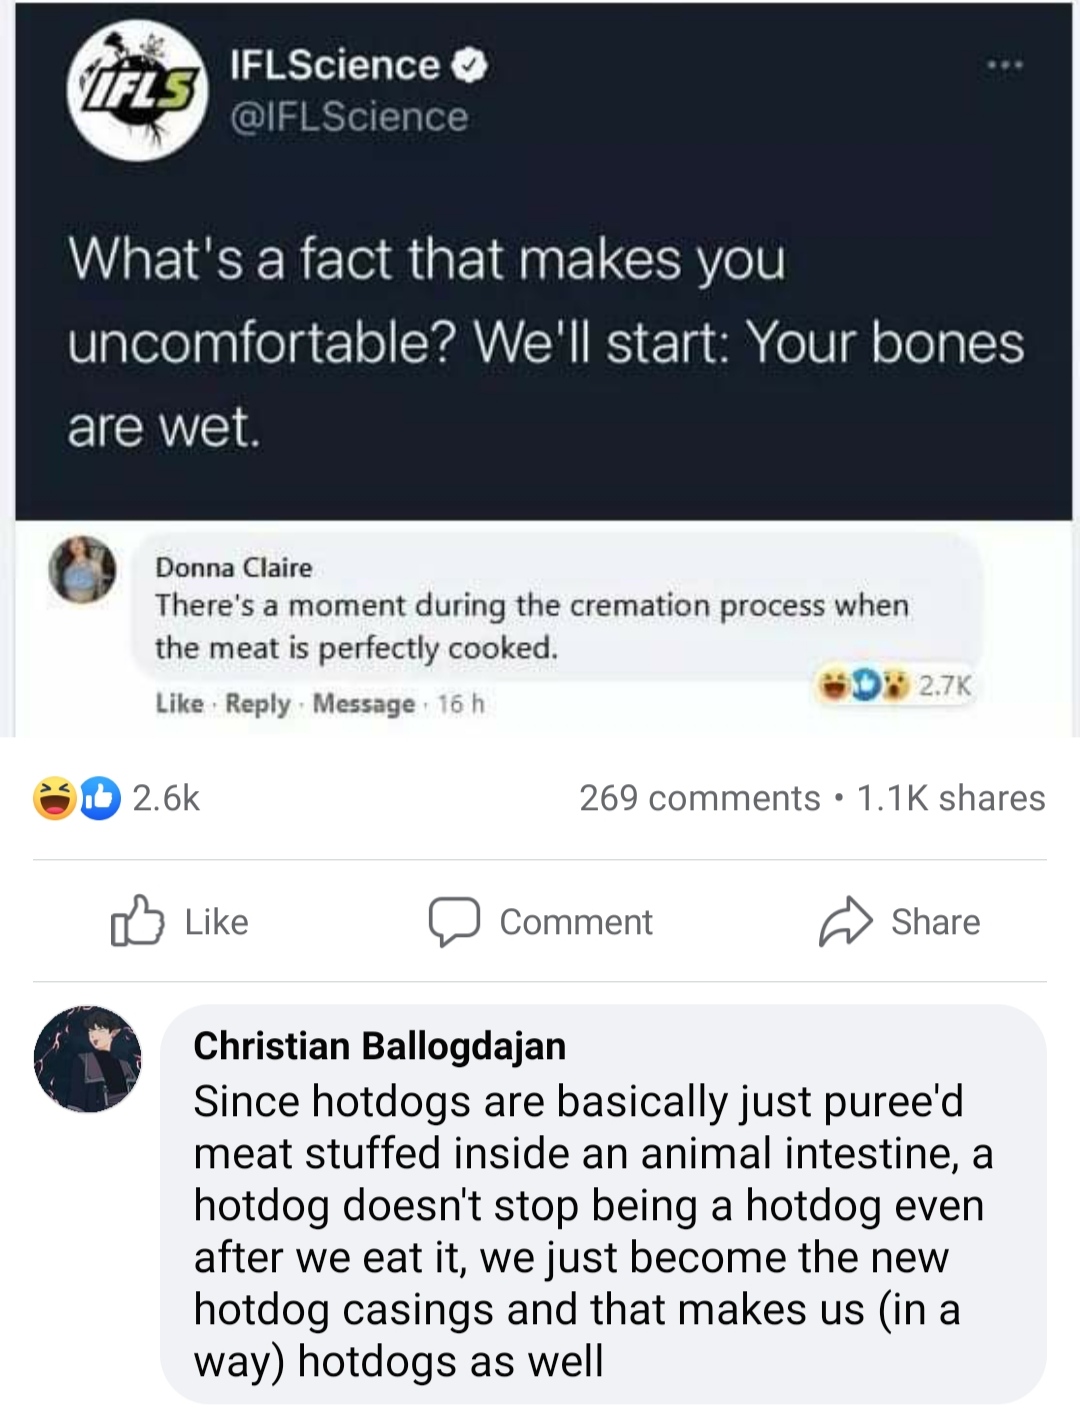The image size is (1080, 1411).
Task: Reply to Donna Claire's comment
Action: [x=257, y=704]
